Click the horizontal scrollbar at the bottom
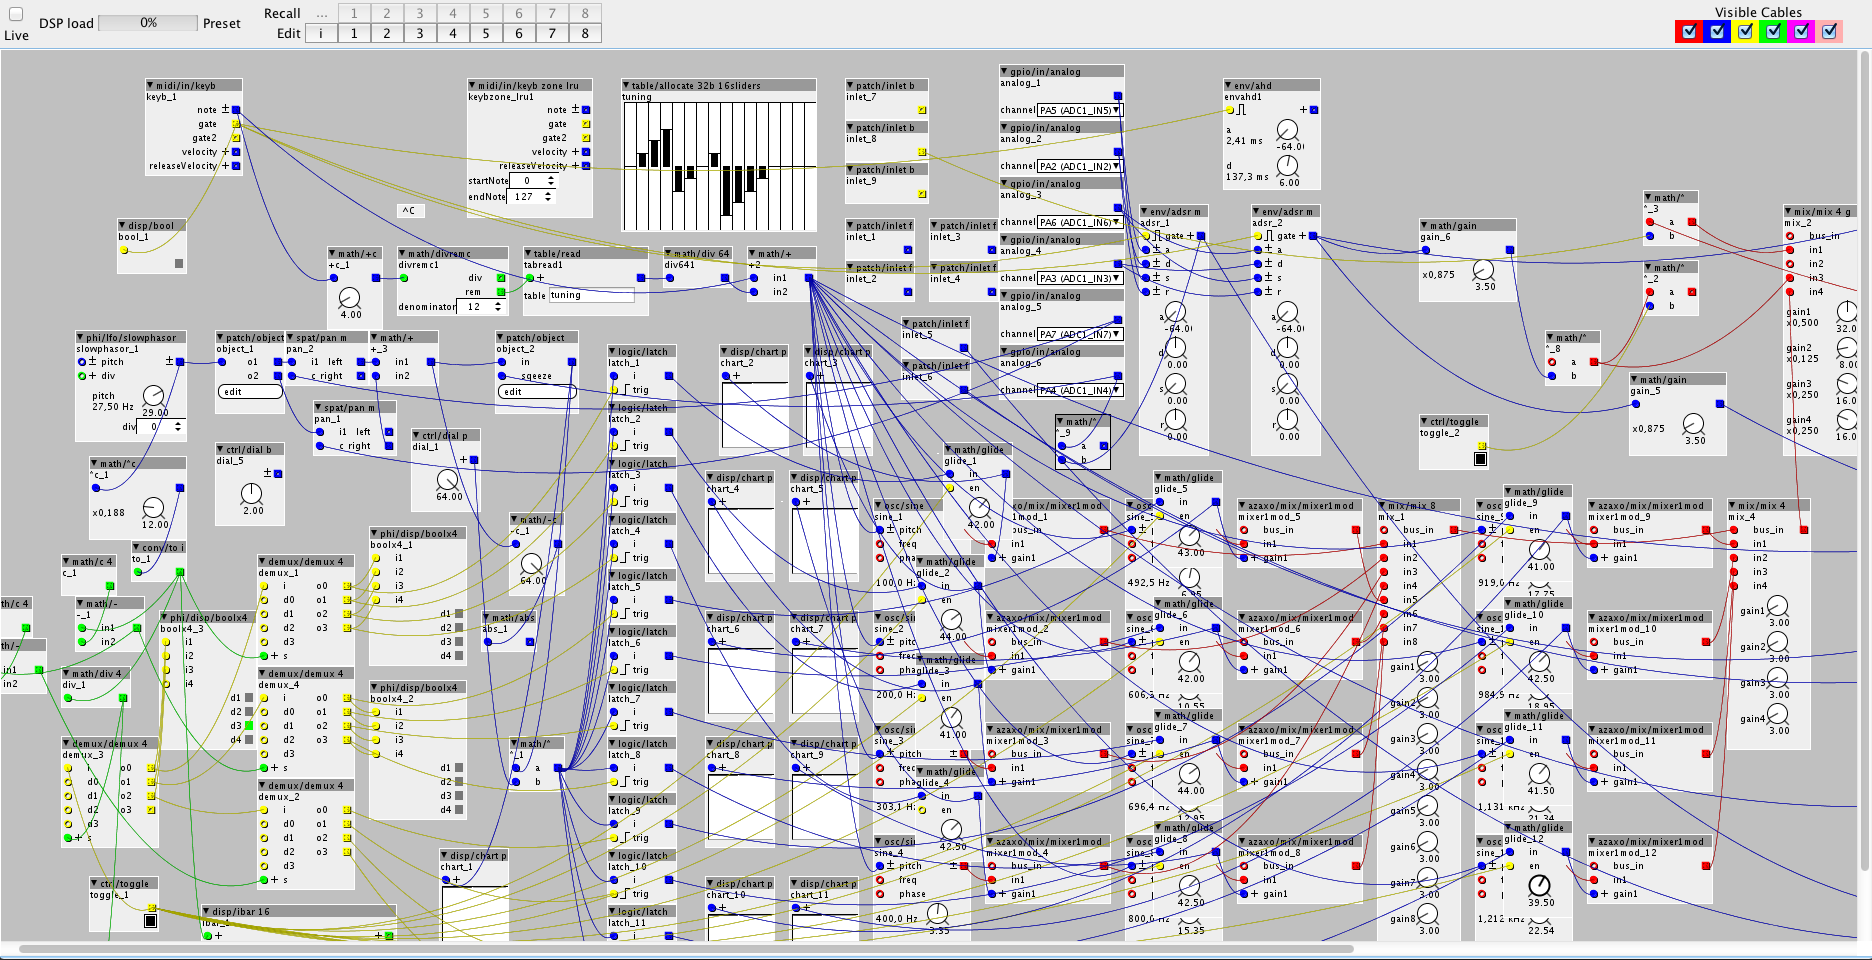The image size is (1872, 960). (686, 948)
